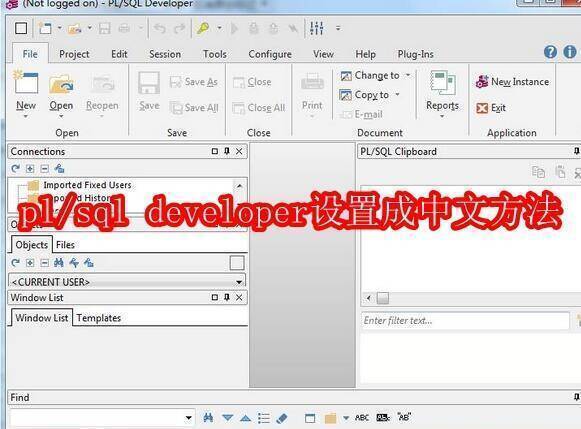The width and height of the screenshot is (581, 429).
Task: Click New Instance button
Action: pos(512,82)
